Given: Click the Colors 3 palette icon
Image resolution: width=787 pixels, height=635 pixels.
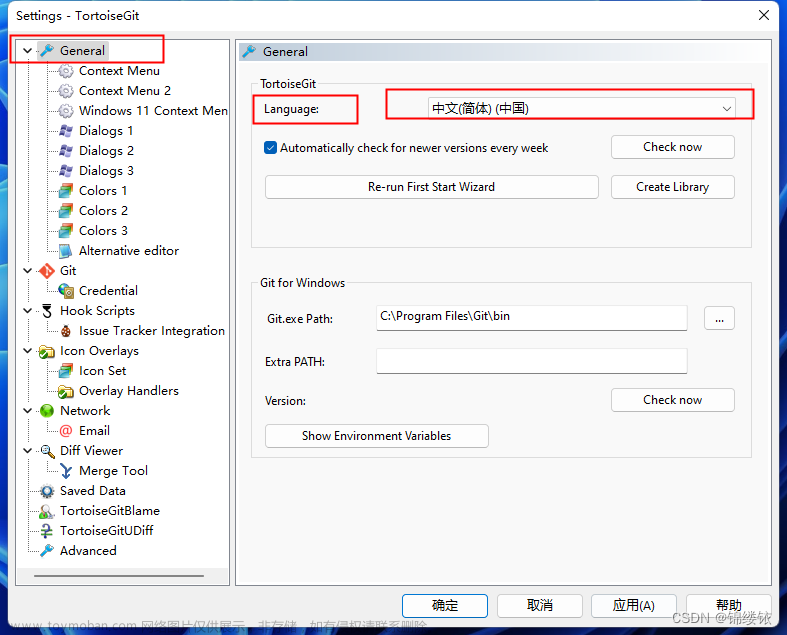Looking at the screenshot, I should [66, 231].
